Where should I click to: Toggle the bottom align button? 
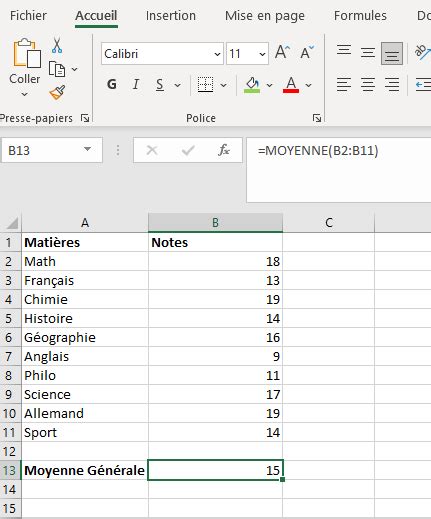pos(392,53)
